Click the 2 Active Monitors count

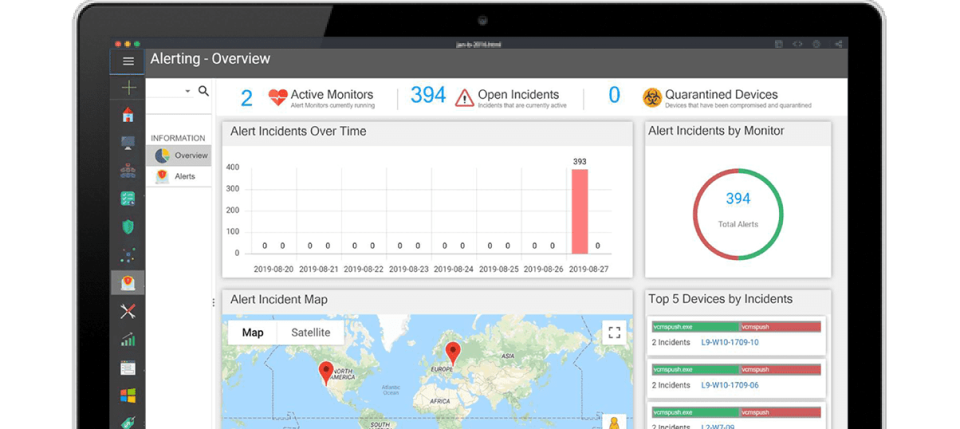pyautogui.click(x=246, y=98)
